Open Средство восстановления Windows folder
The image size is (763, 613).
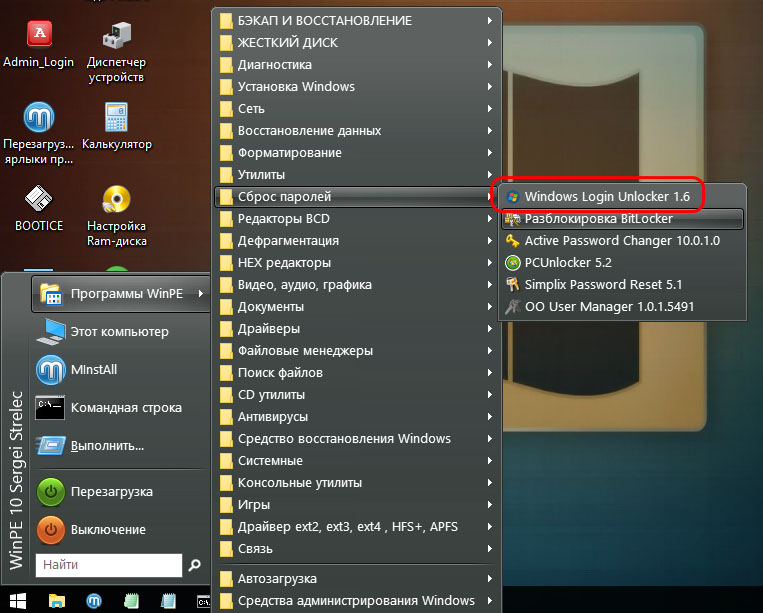[358, 439]
